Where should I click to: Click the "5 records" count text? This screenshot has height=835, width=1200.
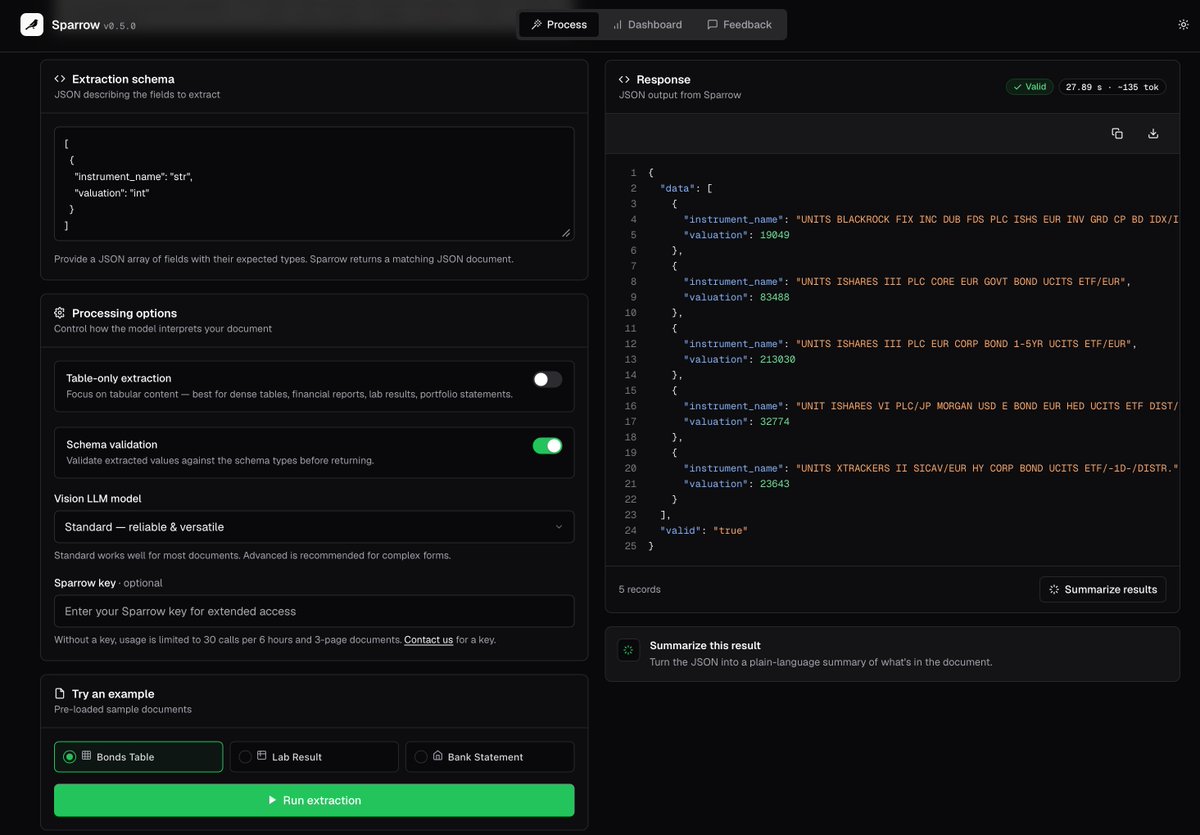[x=640, y=589]
